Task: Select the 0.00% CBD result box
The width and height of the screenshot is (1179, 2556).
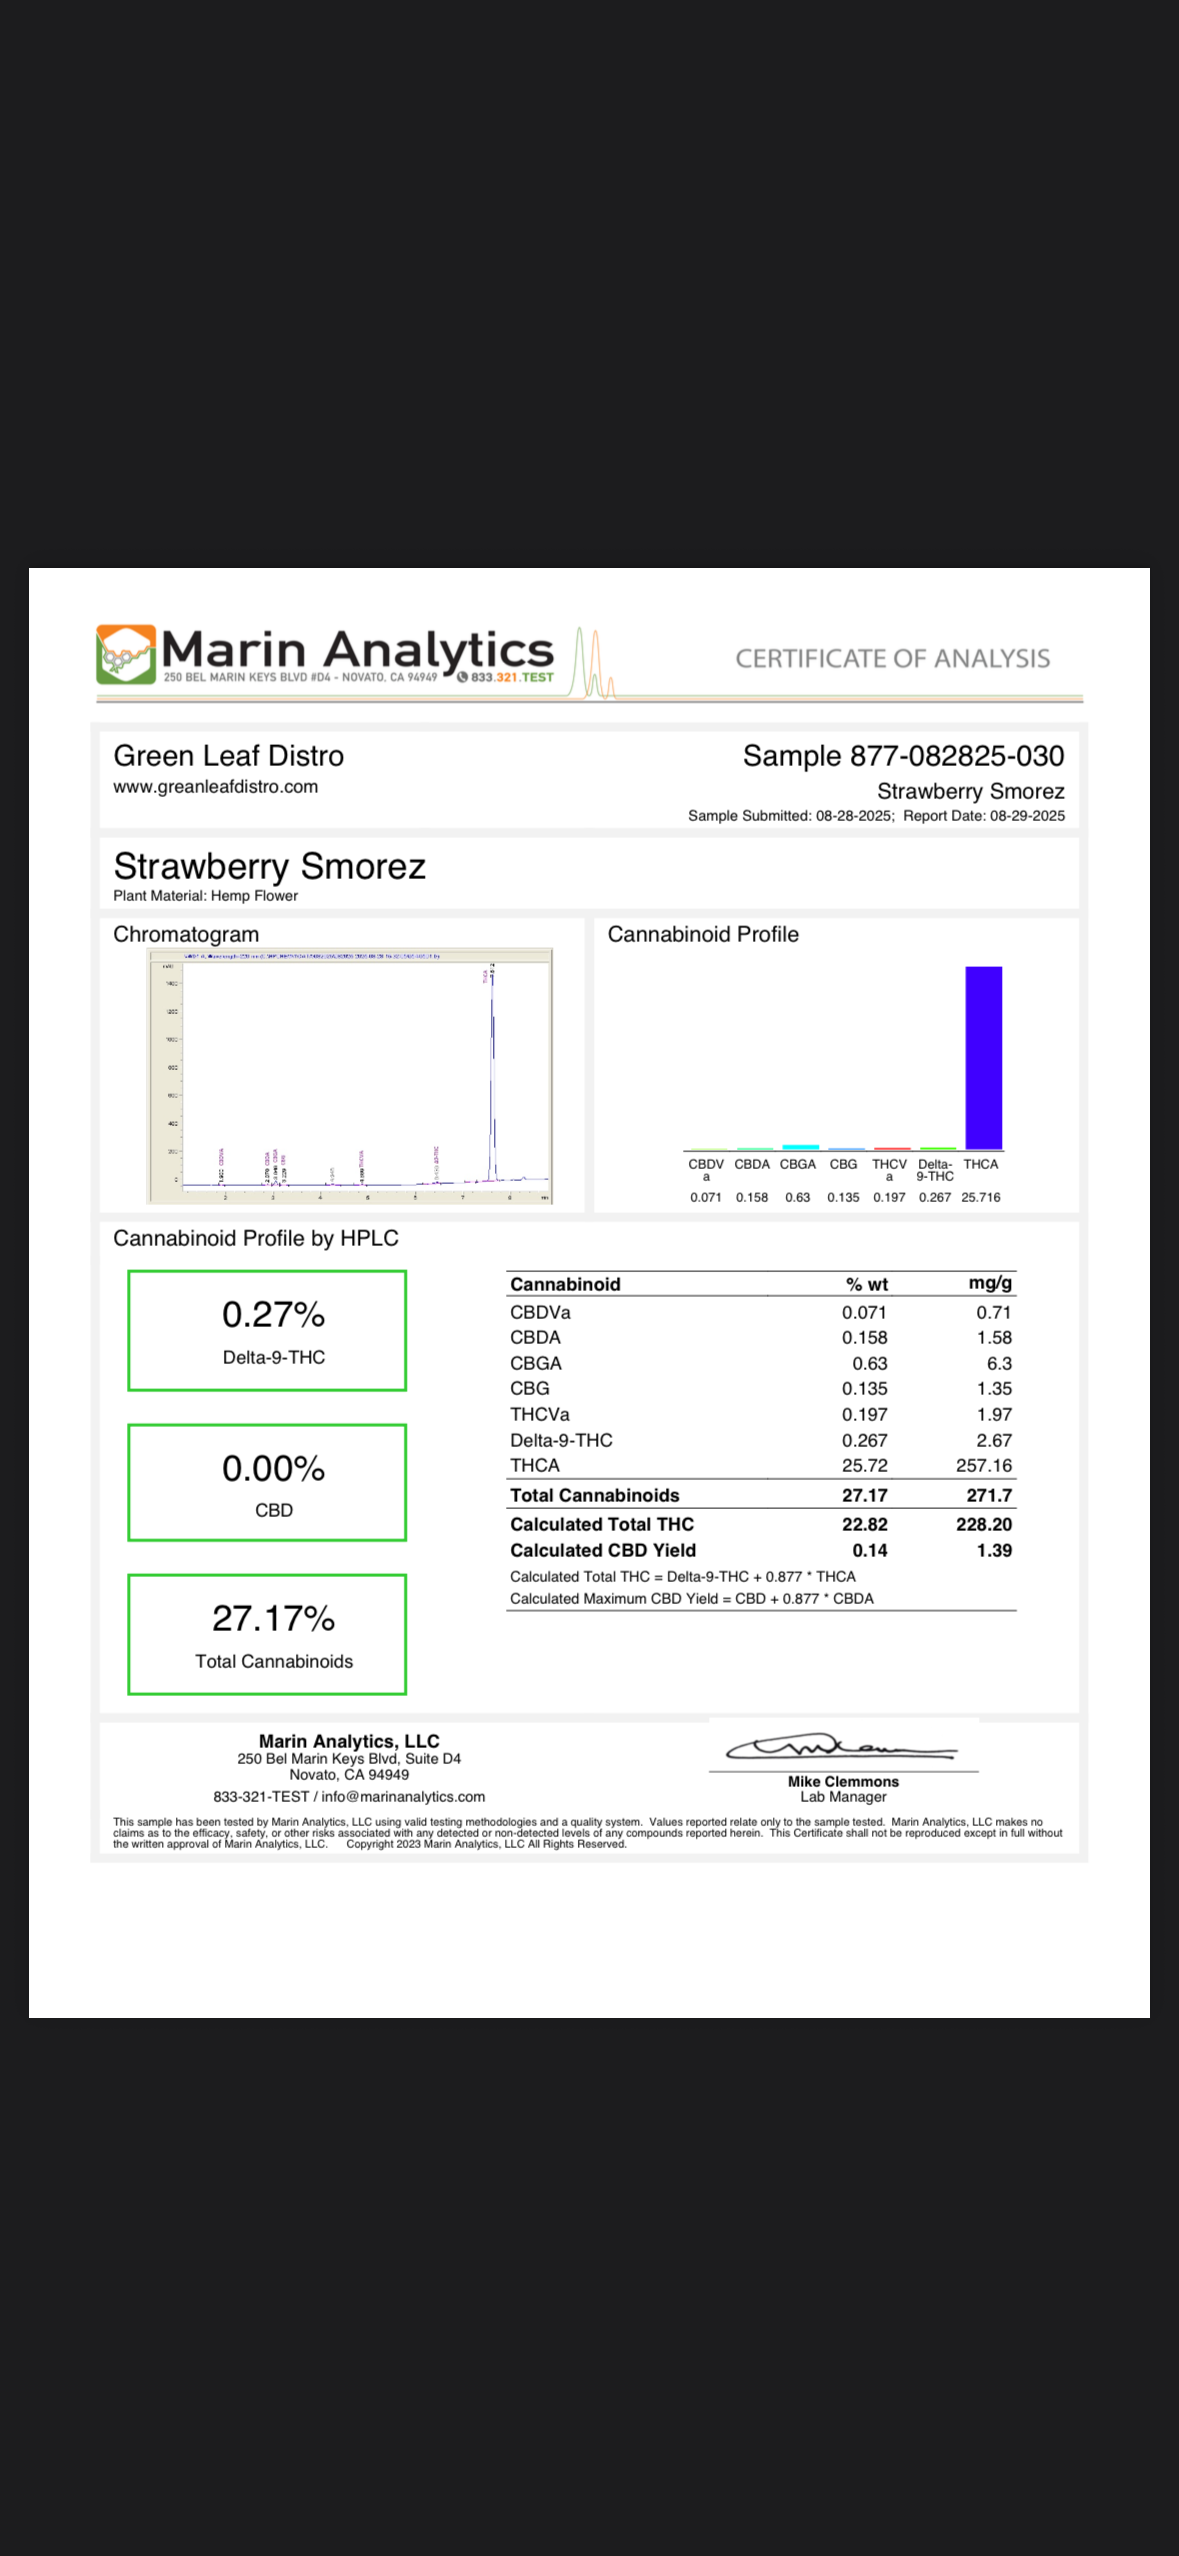Action: coord(267,1483)
